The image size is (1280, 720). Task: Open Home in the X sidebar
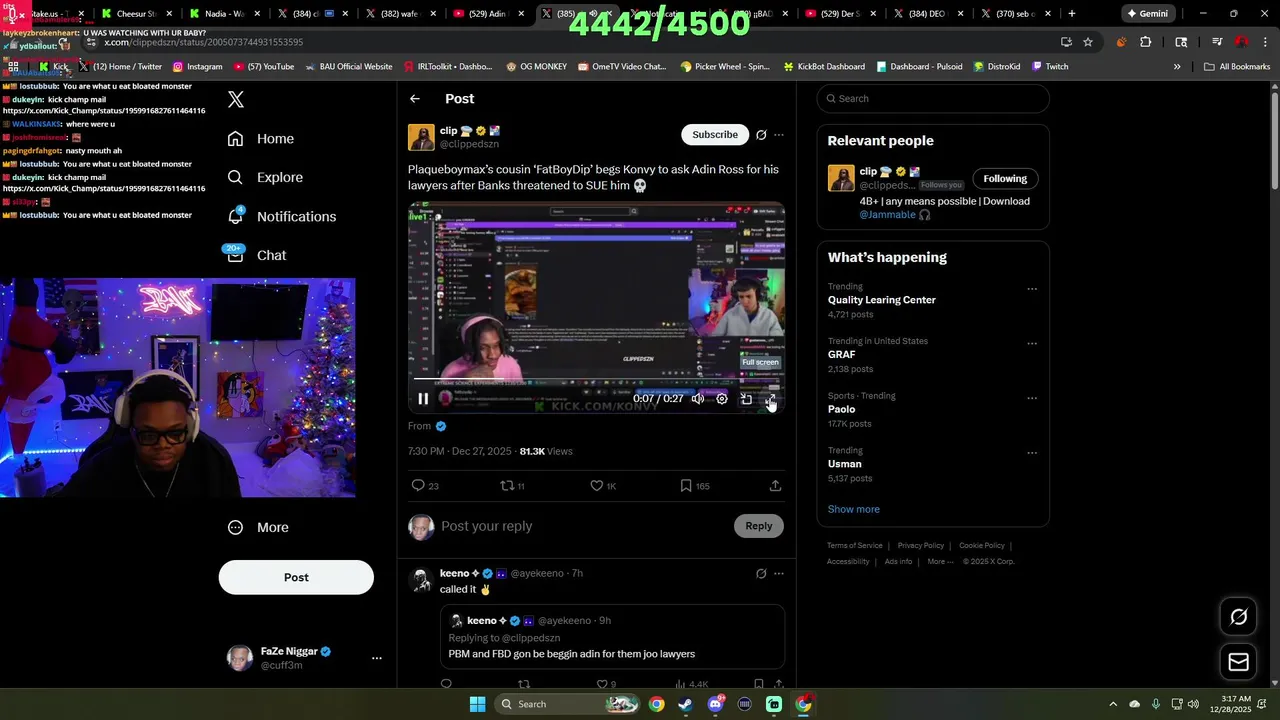point(260,139)
